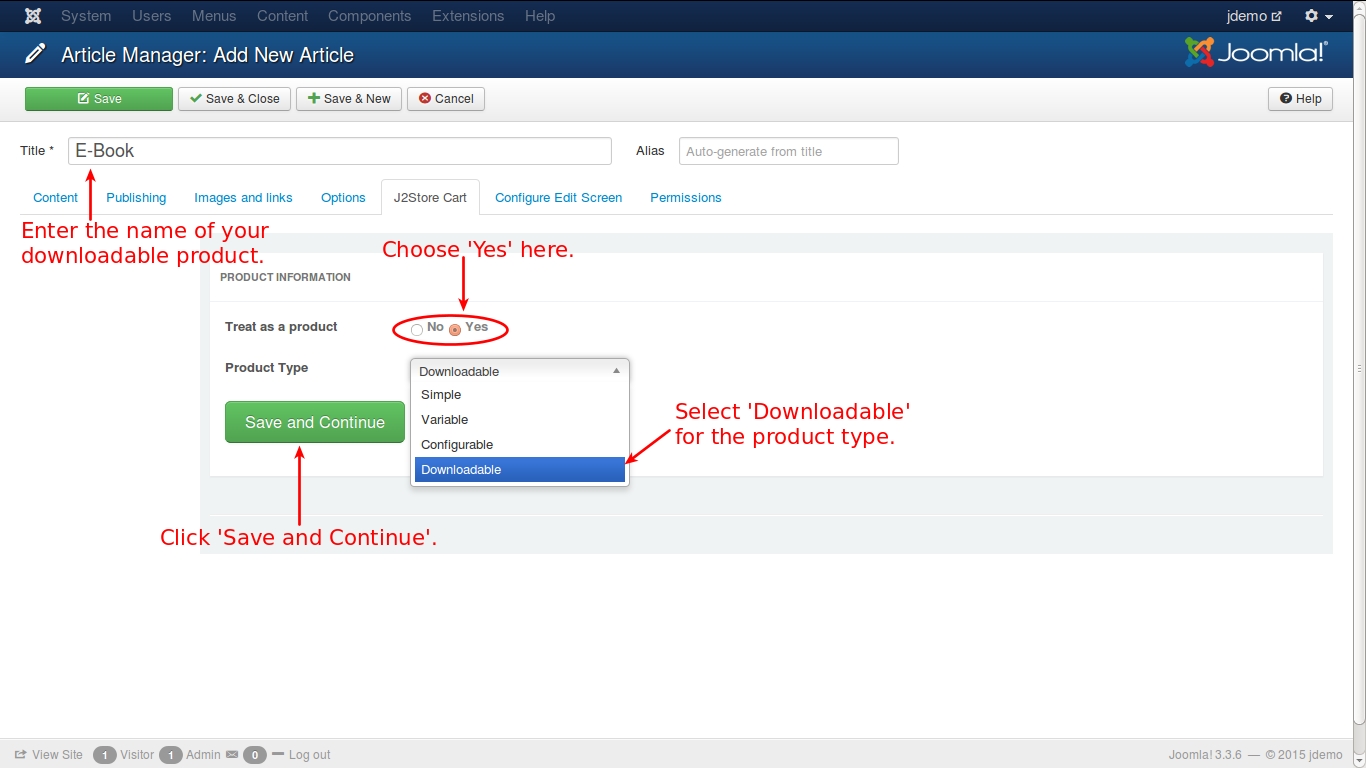Image resolution: width=1366 pixels, height=768 pixels.
Task: Open the settings gear menu
Action: pos(1318,16)
